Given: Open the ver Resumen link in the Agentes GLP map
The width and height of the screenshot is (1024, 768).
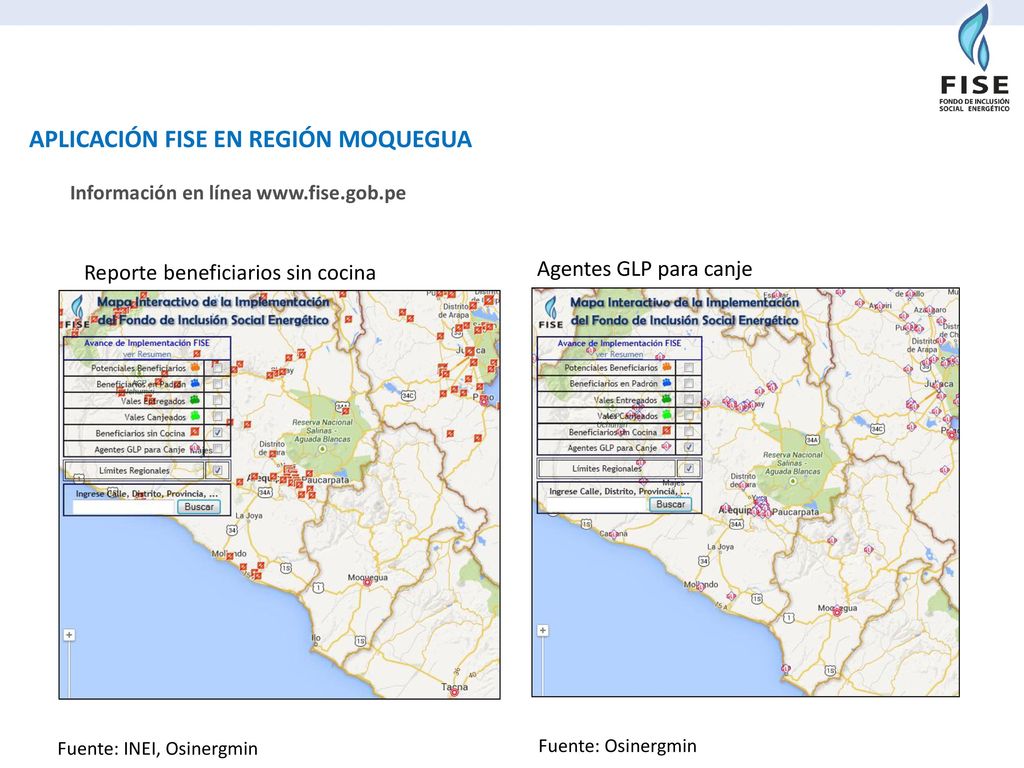Looking at the screenshot, I should 620,353.
